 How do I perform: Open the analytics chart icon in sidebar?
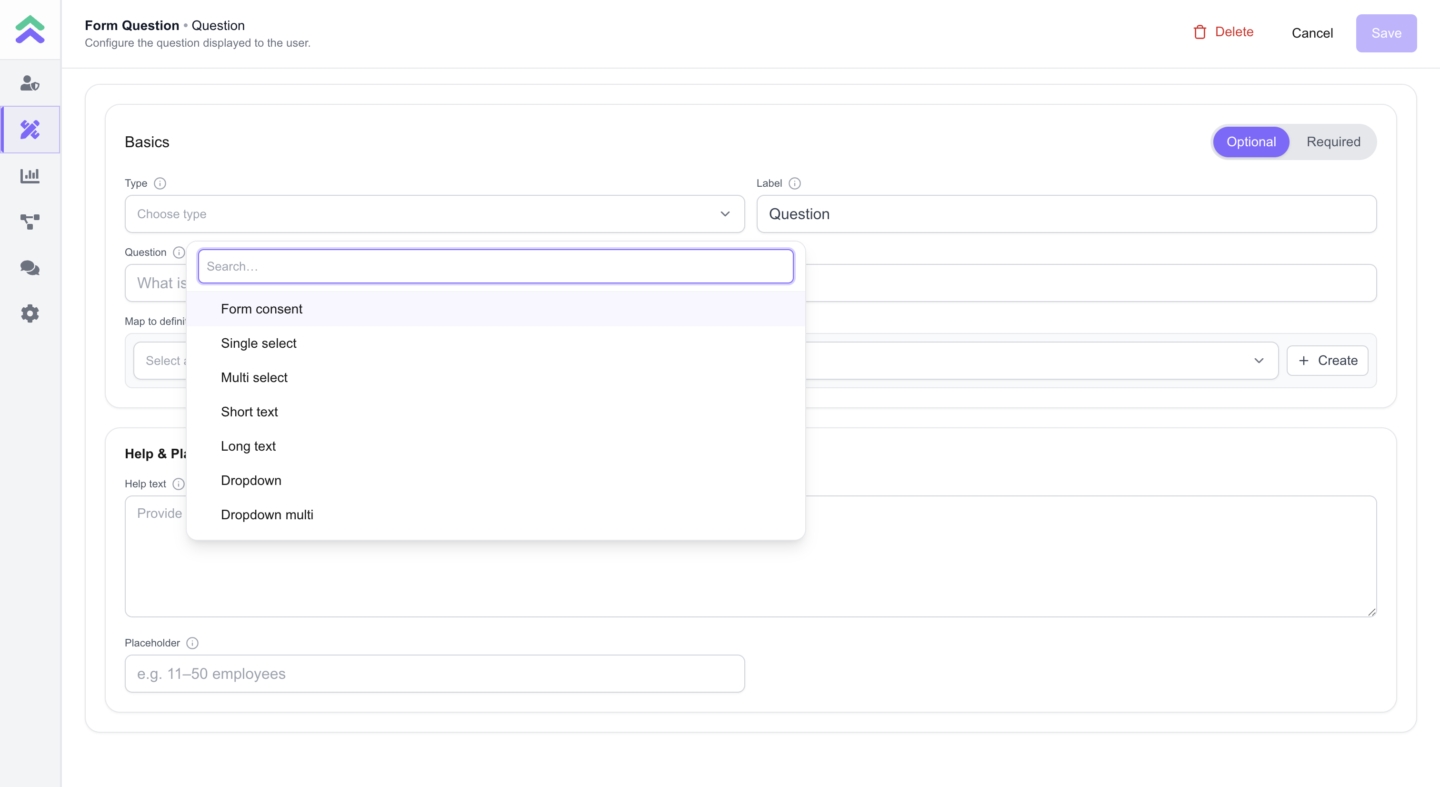pyautogui.click(x=30, y=176)
